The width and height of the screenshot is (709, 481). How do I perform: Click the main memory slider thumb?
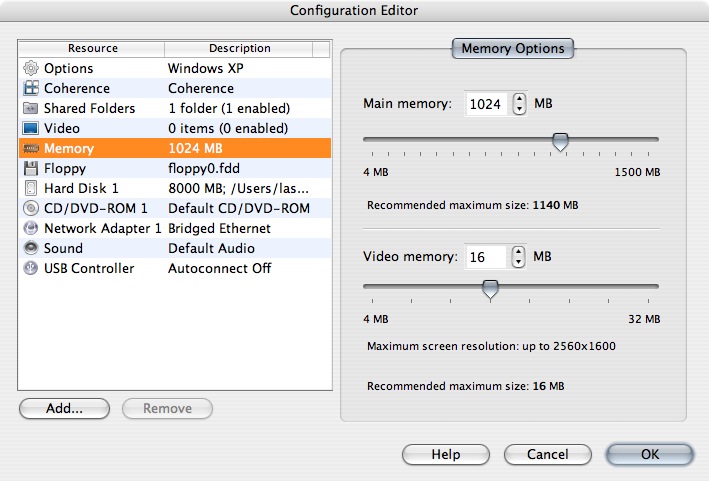(560, 142)
